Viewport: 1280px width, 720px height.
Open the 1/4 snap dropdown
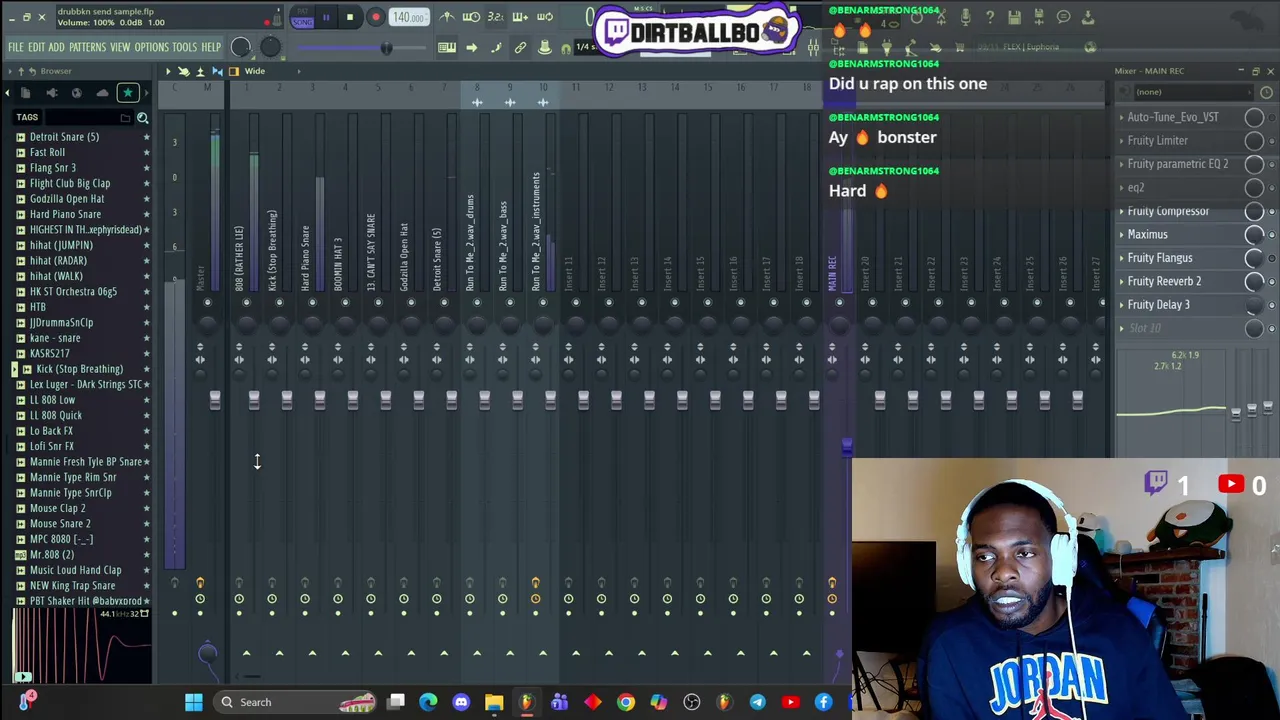pyautogui.click(x=588, y=47)
